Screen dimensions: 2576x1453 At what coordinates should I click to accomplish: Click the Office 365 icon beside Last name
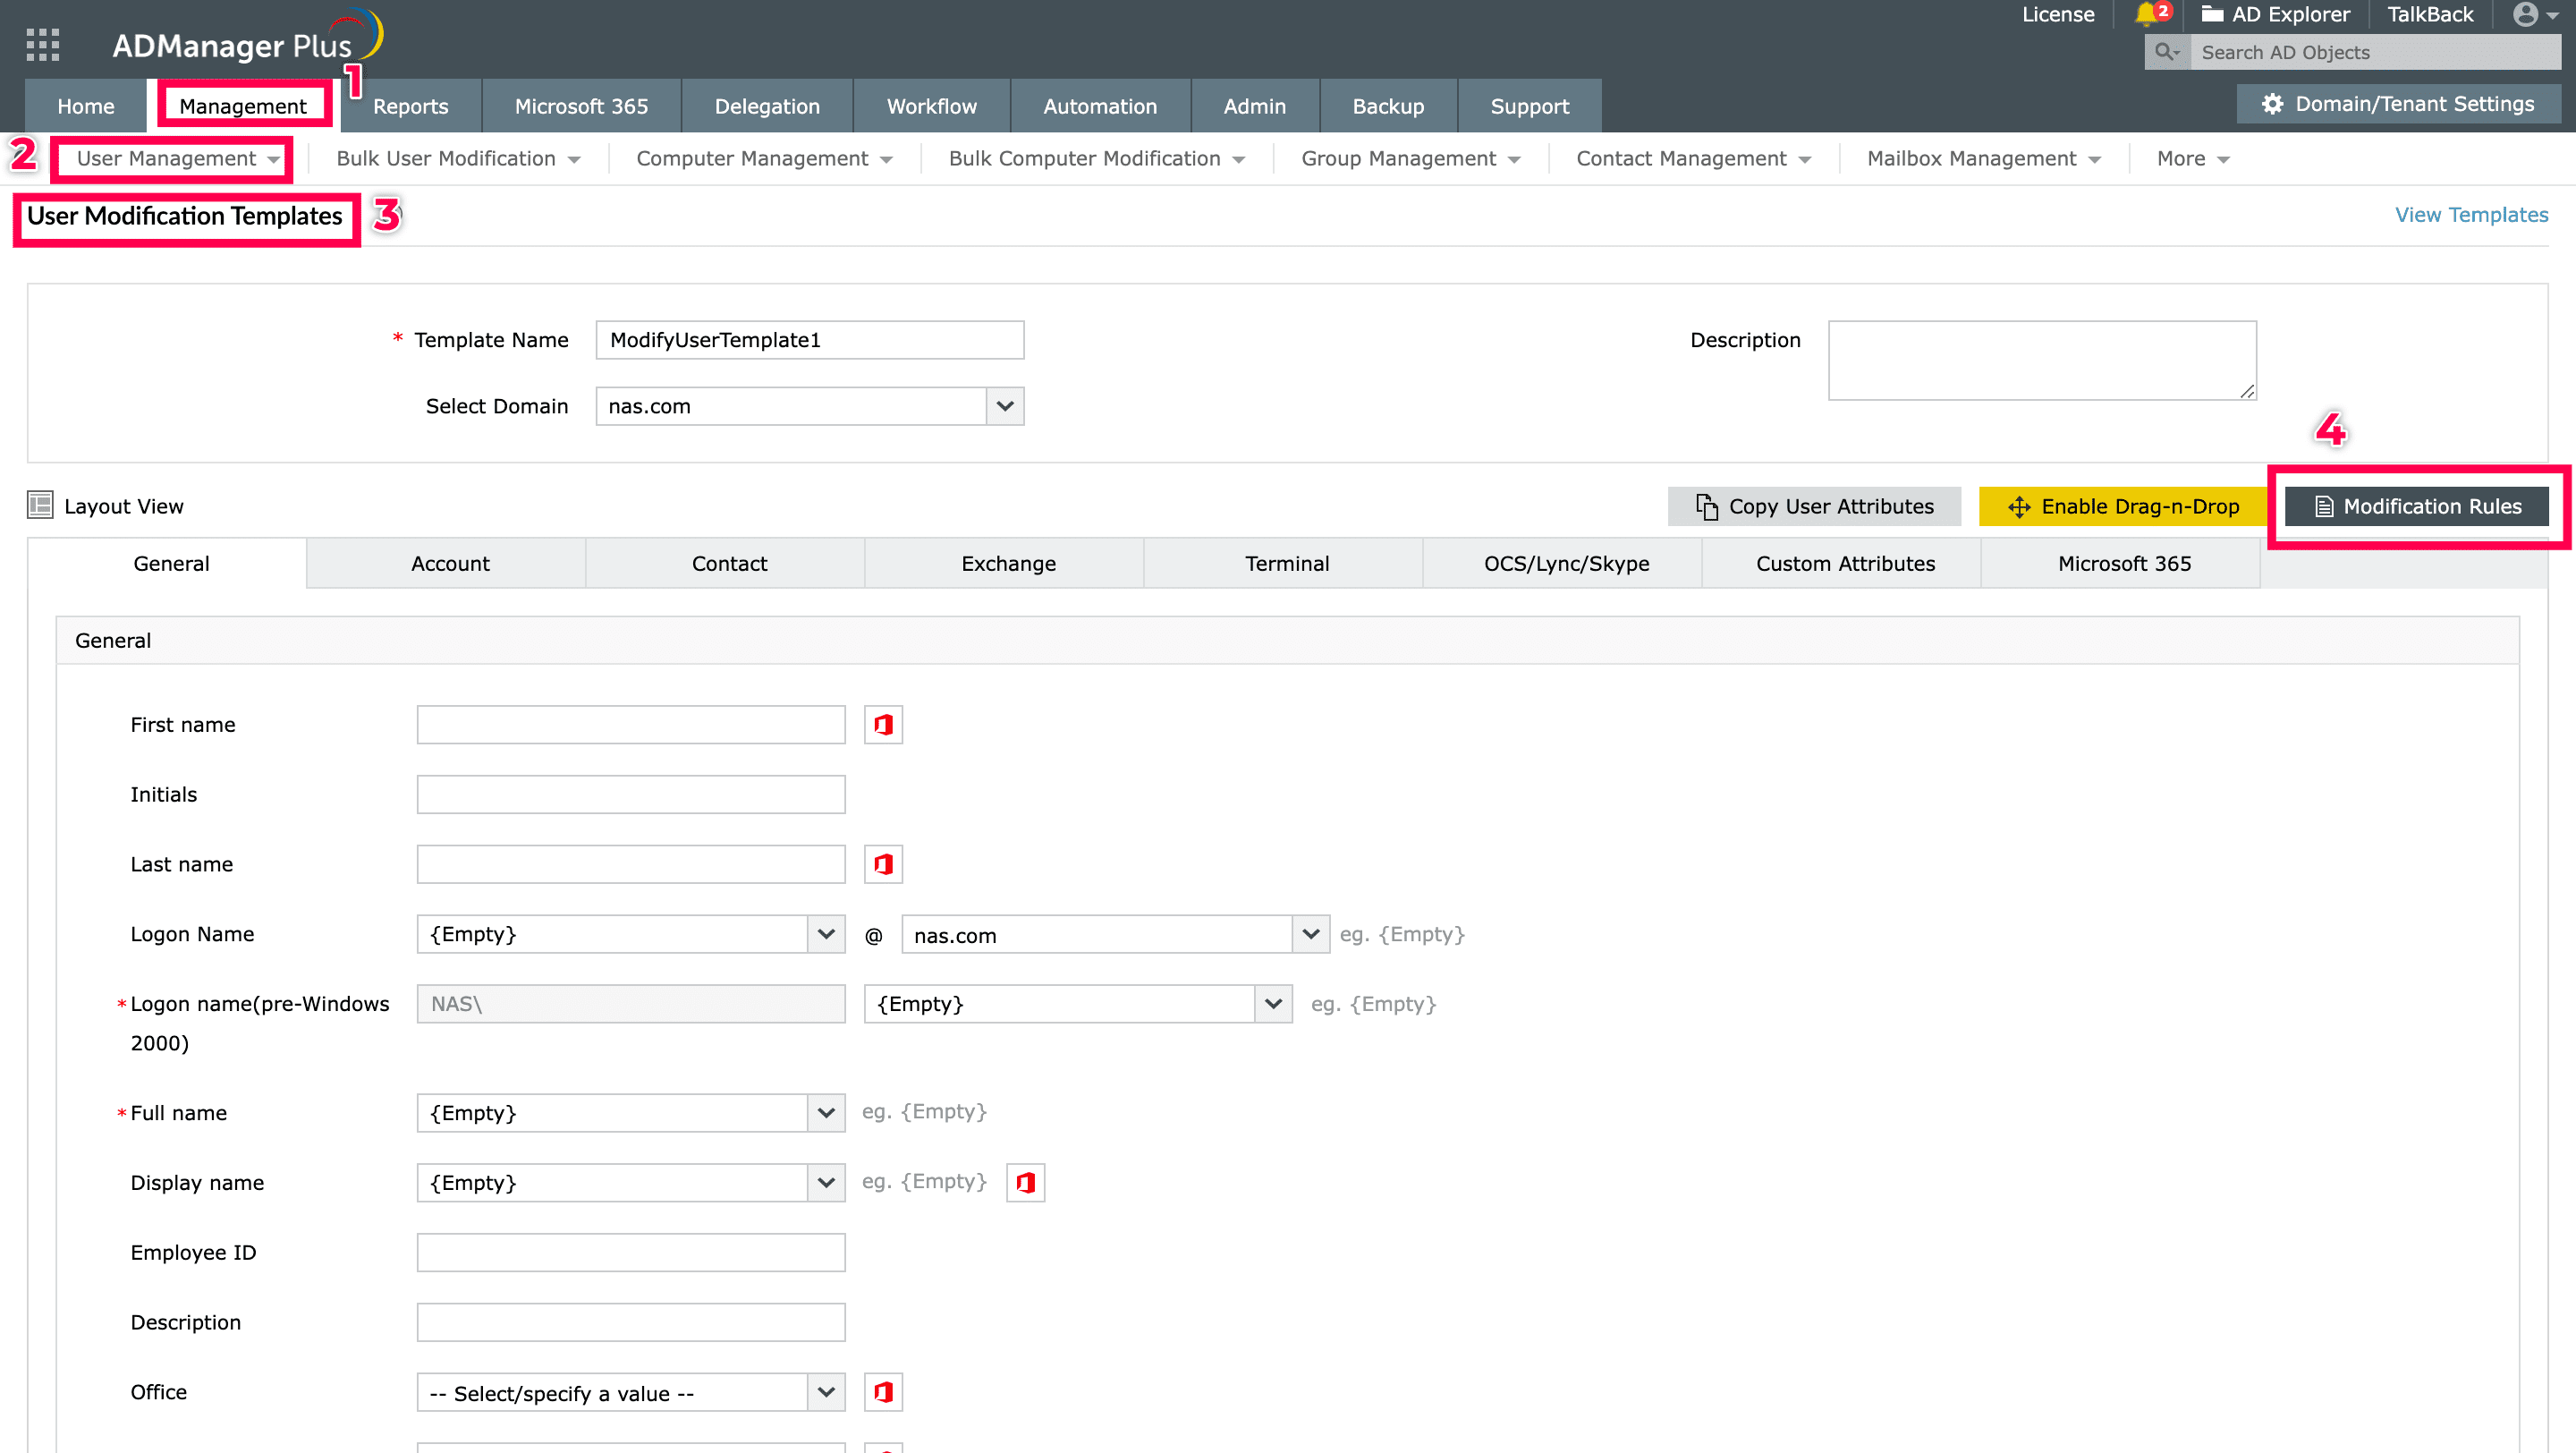click(x=883, y=864)
